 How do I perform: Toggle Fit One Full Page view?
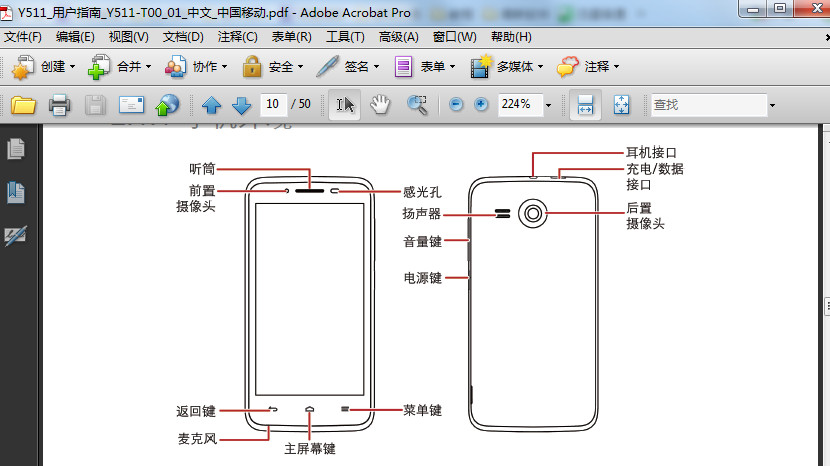pos(620,105)
